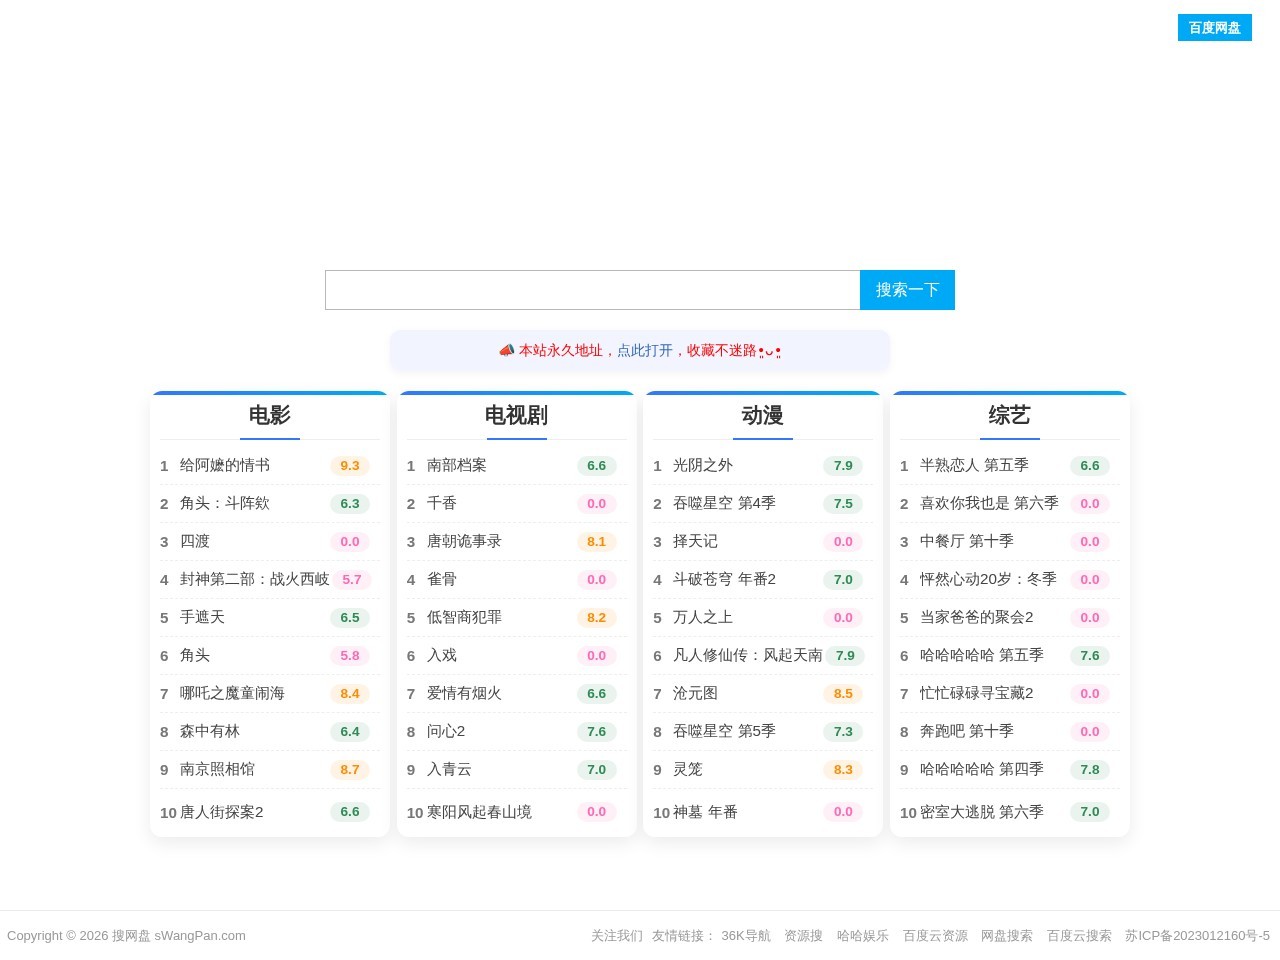Open the 哈哈娱乐 friend link

pyautogui.click(x=863, y=936)
